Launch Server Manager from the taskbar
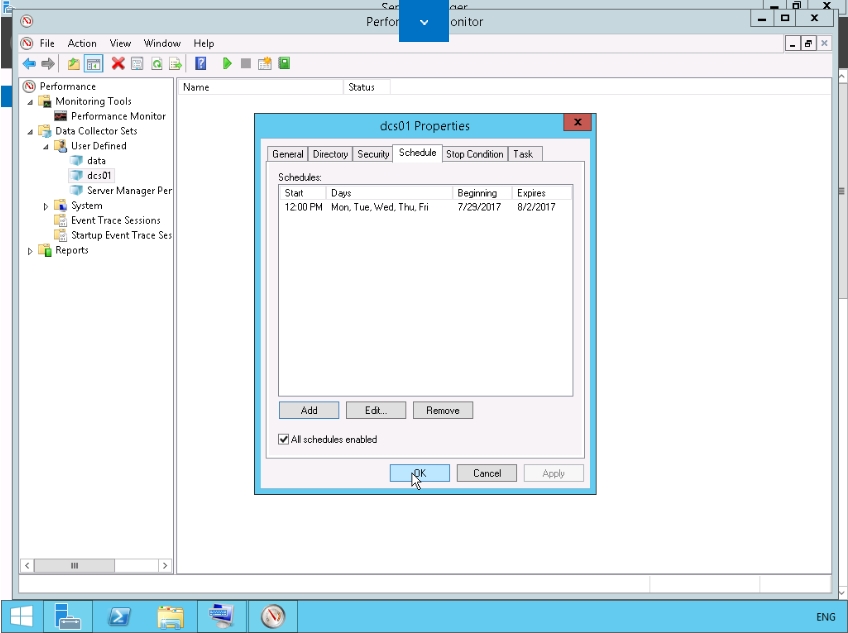Image resolution: width=848 pixels, height=633 pixels. coord(67,616)
